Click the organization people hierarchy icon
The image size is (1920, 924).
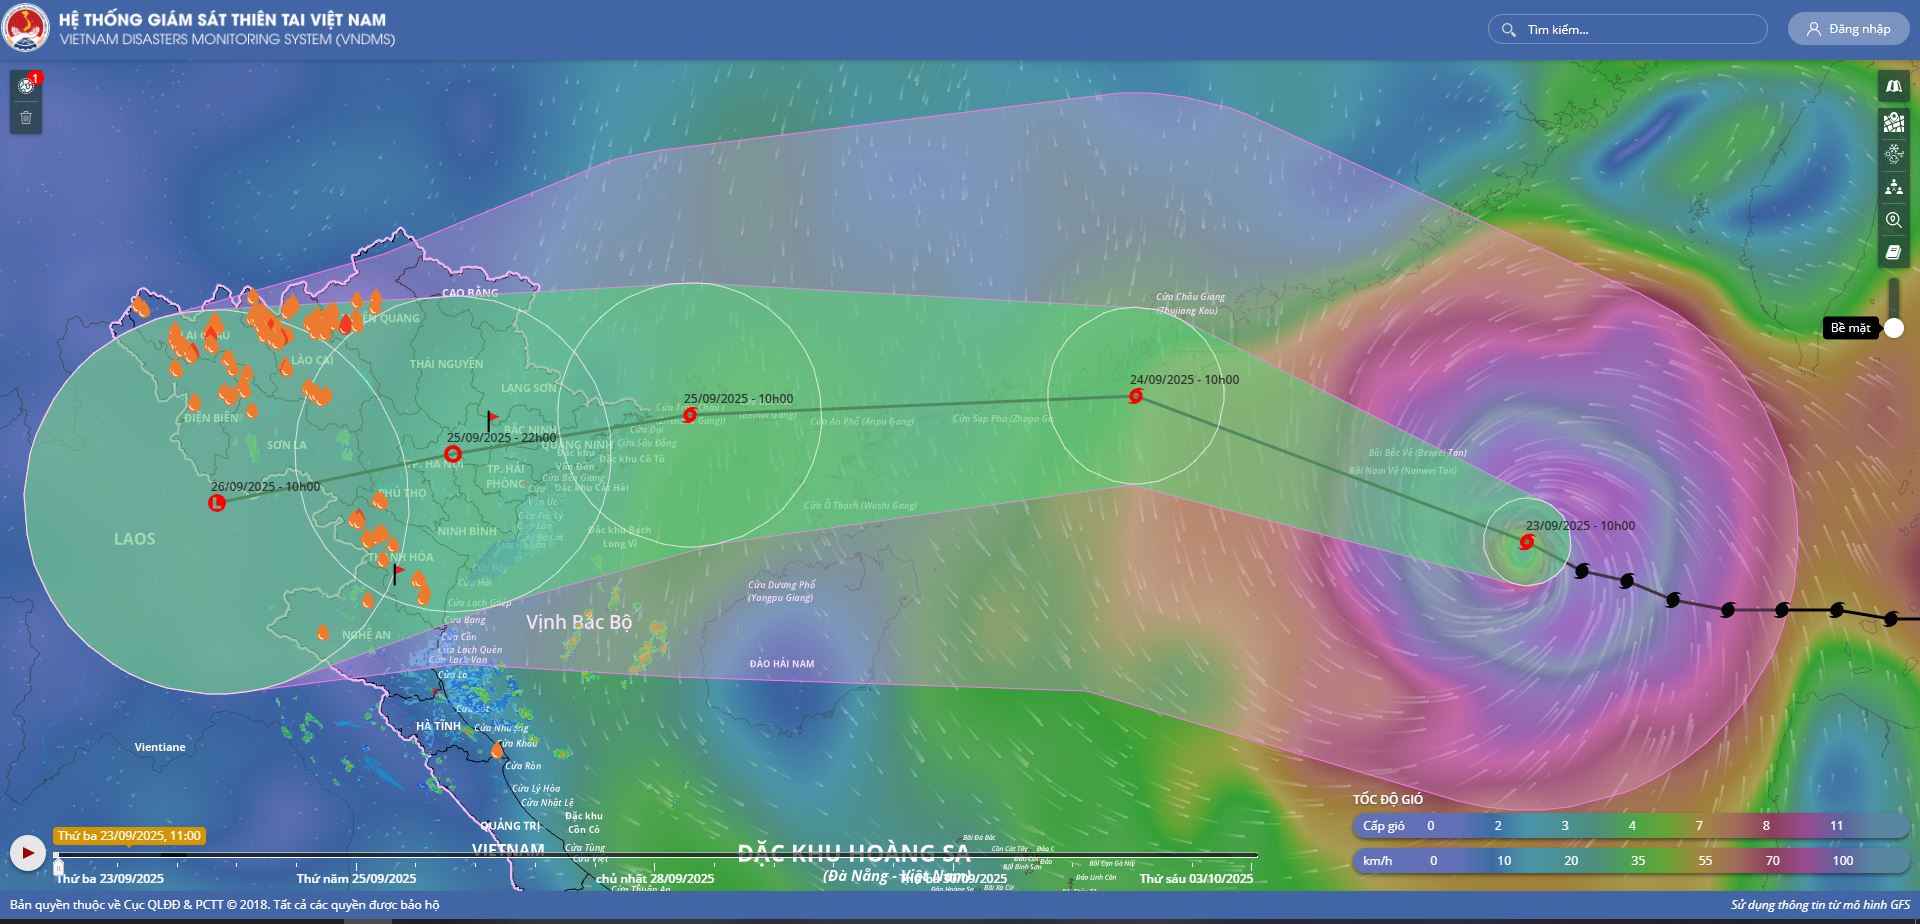click(1893, 187)
